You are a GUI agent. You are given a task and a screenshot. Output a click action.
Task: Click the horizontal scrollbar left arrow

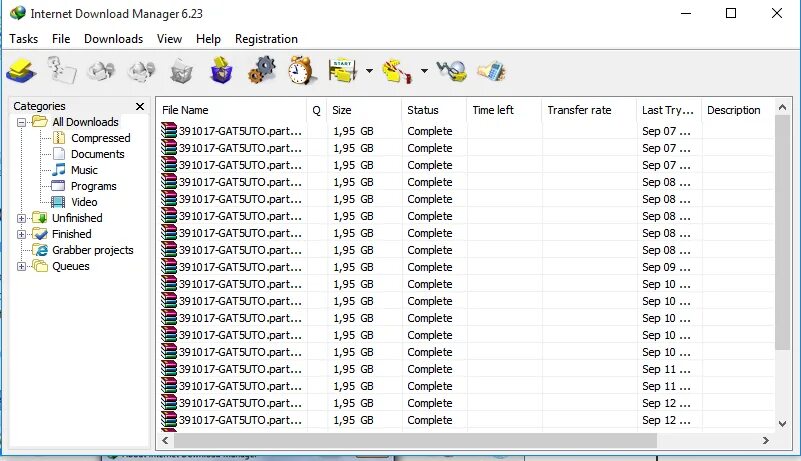point(165,440)
